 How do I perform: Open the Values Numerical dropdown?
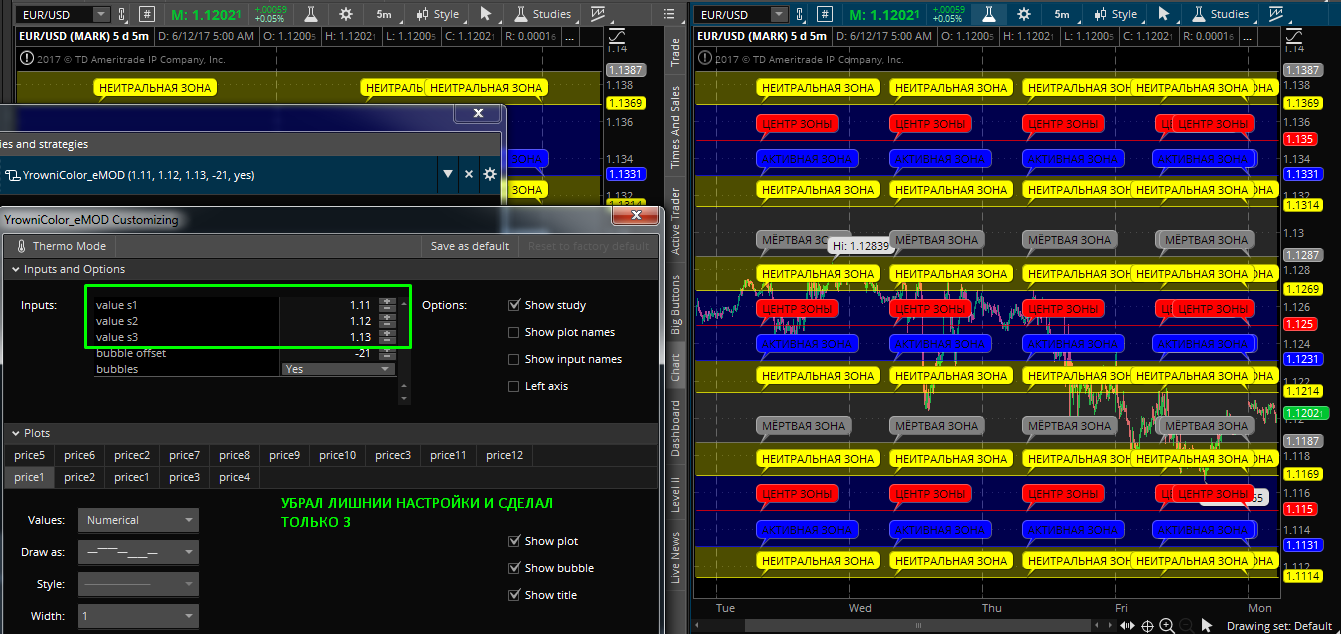tap(138, 520)
